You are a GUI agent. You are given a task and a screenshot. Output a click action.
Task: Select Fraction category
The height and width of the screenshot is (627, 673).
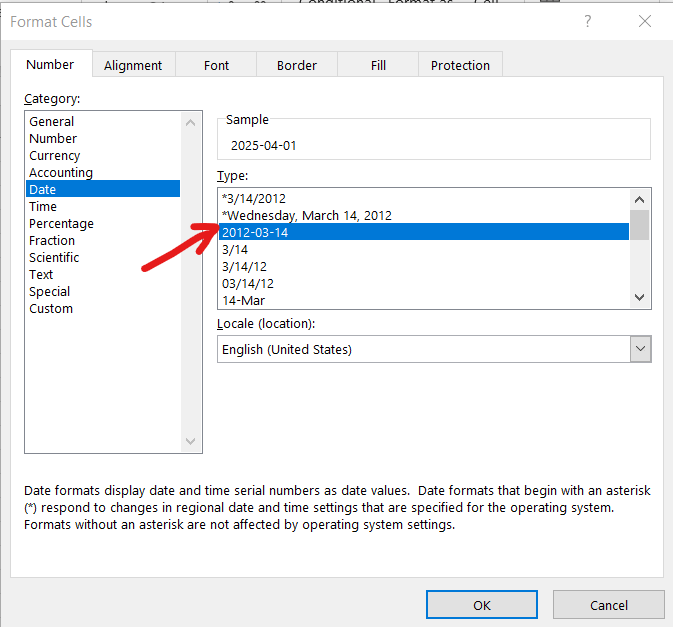point(103,240)
